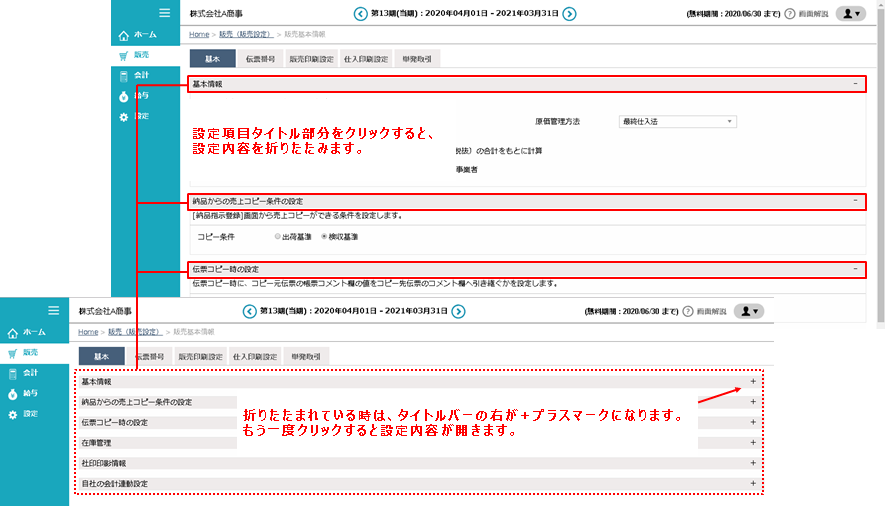
Task: Click the ホーム house icon in upper screen
Action: [x=124, y=35]
